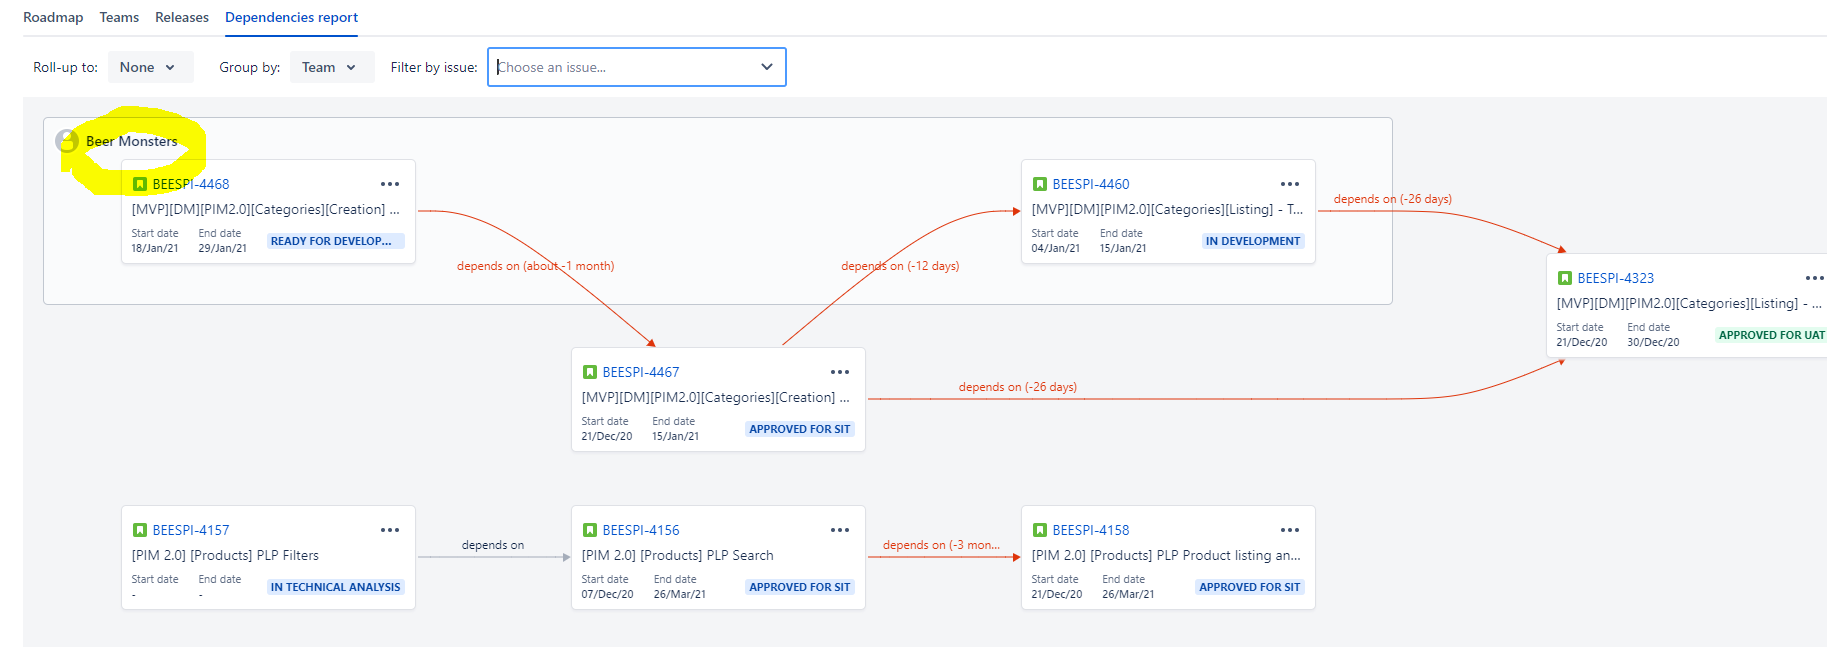The width and height of the screenshot is (1827, 647).
Task: Click the Beer Monsters team avatar
Action: tap(67, 141)
